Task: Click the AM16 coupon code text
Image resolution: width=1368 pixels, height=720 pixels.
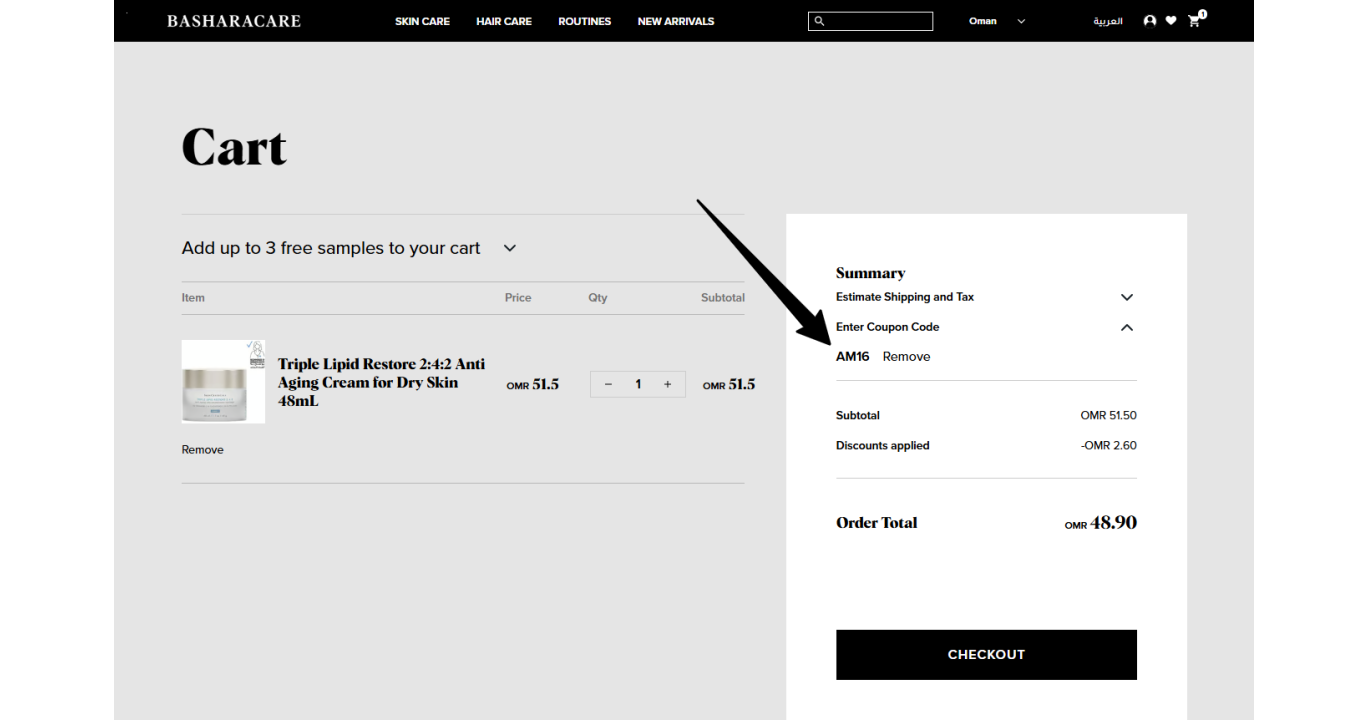Action: (x=853, y=357)
